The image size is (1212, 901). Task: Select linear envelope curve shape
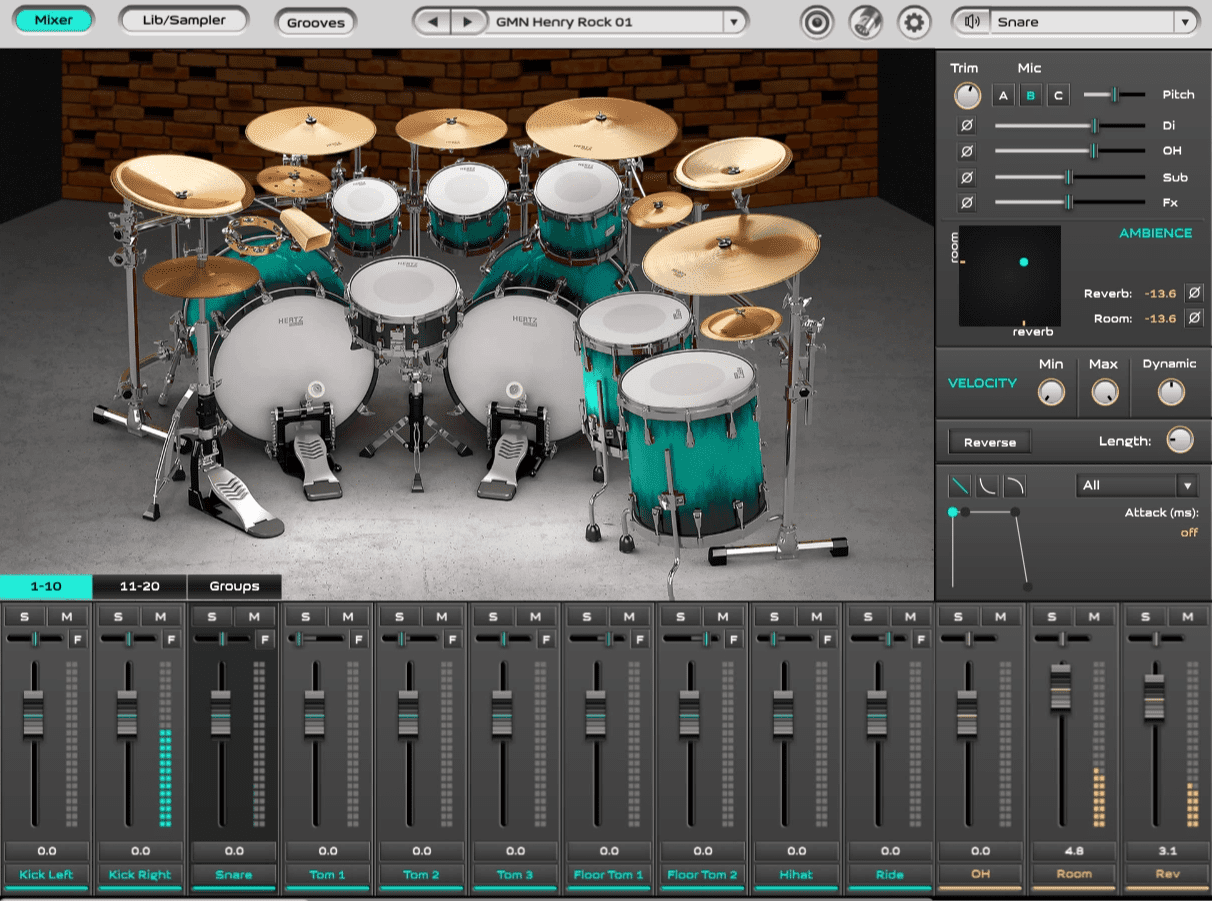coord(960,485)
